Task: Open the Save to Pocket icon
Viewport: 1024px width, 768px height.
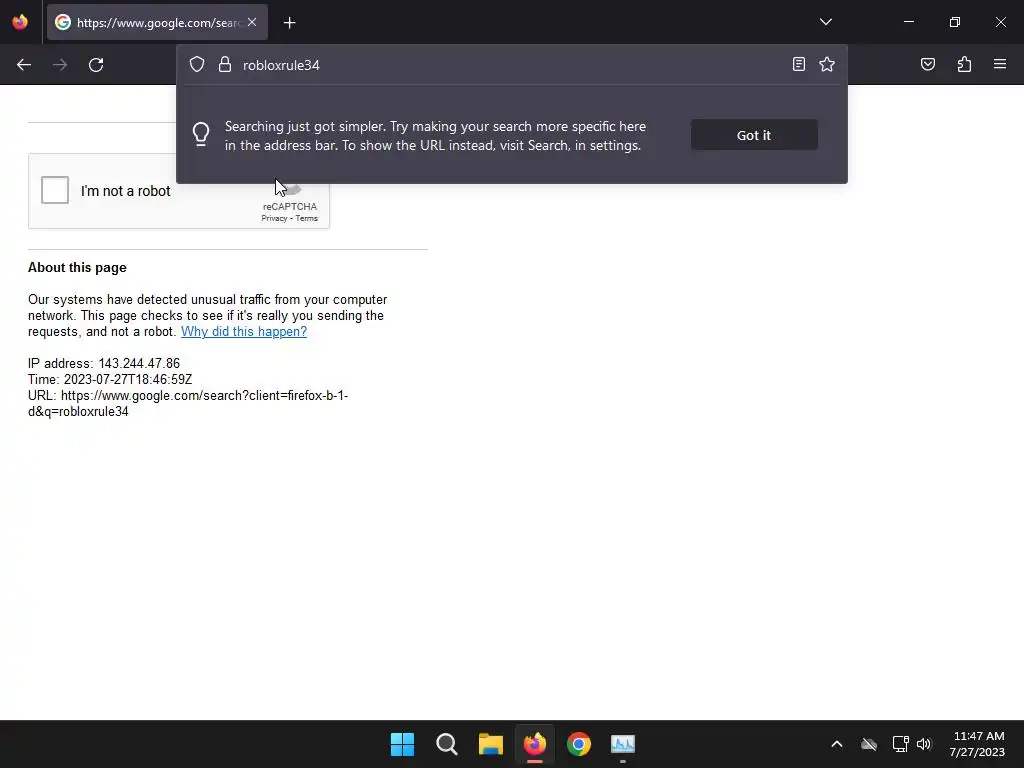Action: click(927, 64)
